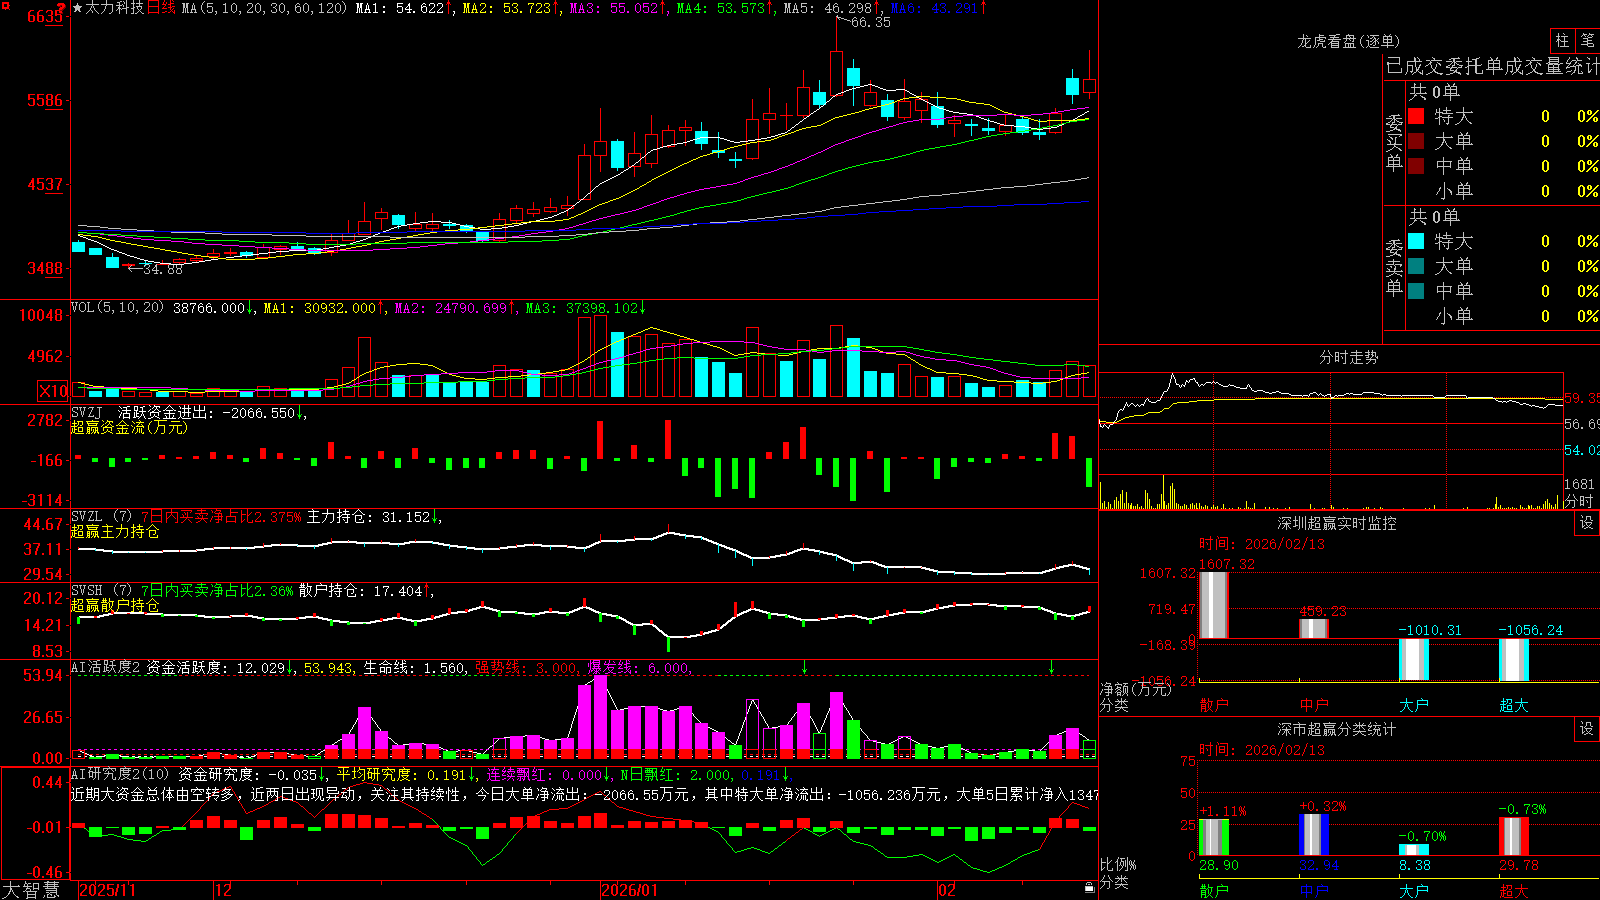This screenshot has height=900, width=1600.
Task: Click the 龙虎看盘(逐单) panel title
Action: pyautogui.click(x=1348, y=41)
